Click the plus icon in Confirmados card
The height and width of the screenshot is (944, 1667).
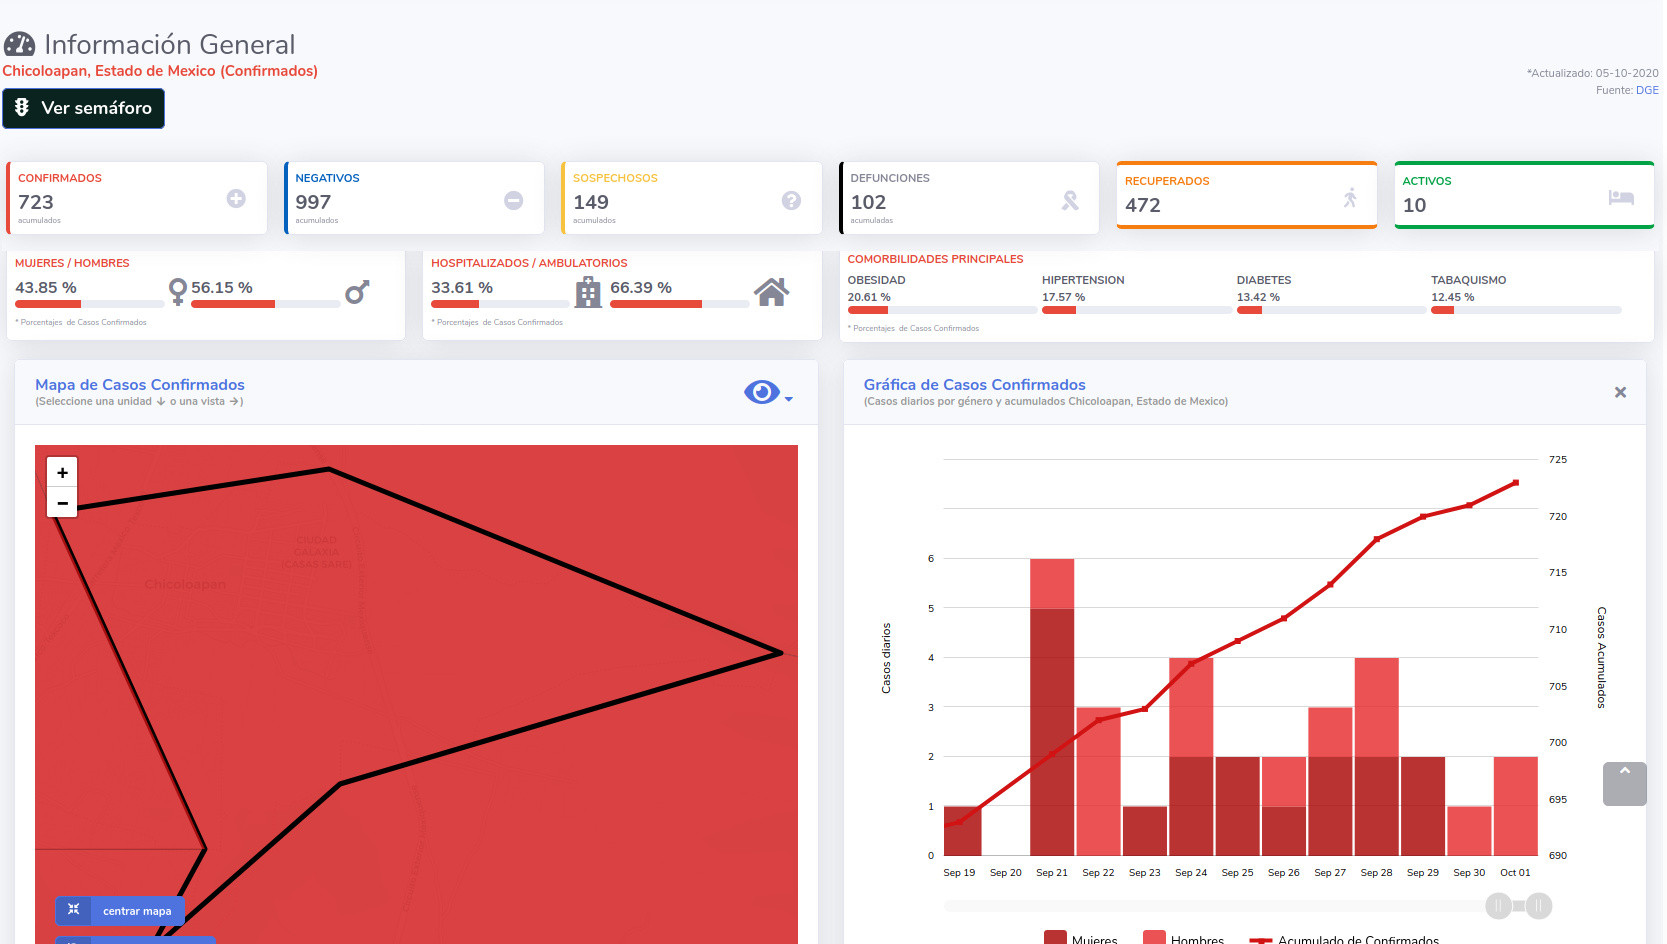(236, 199)
